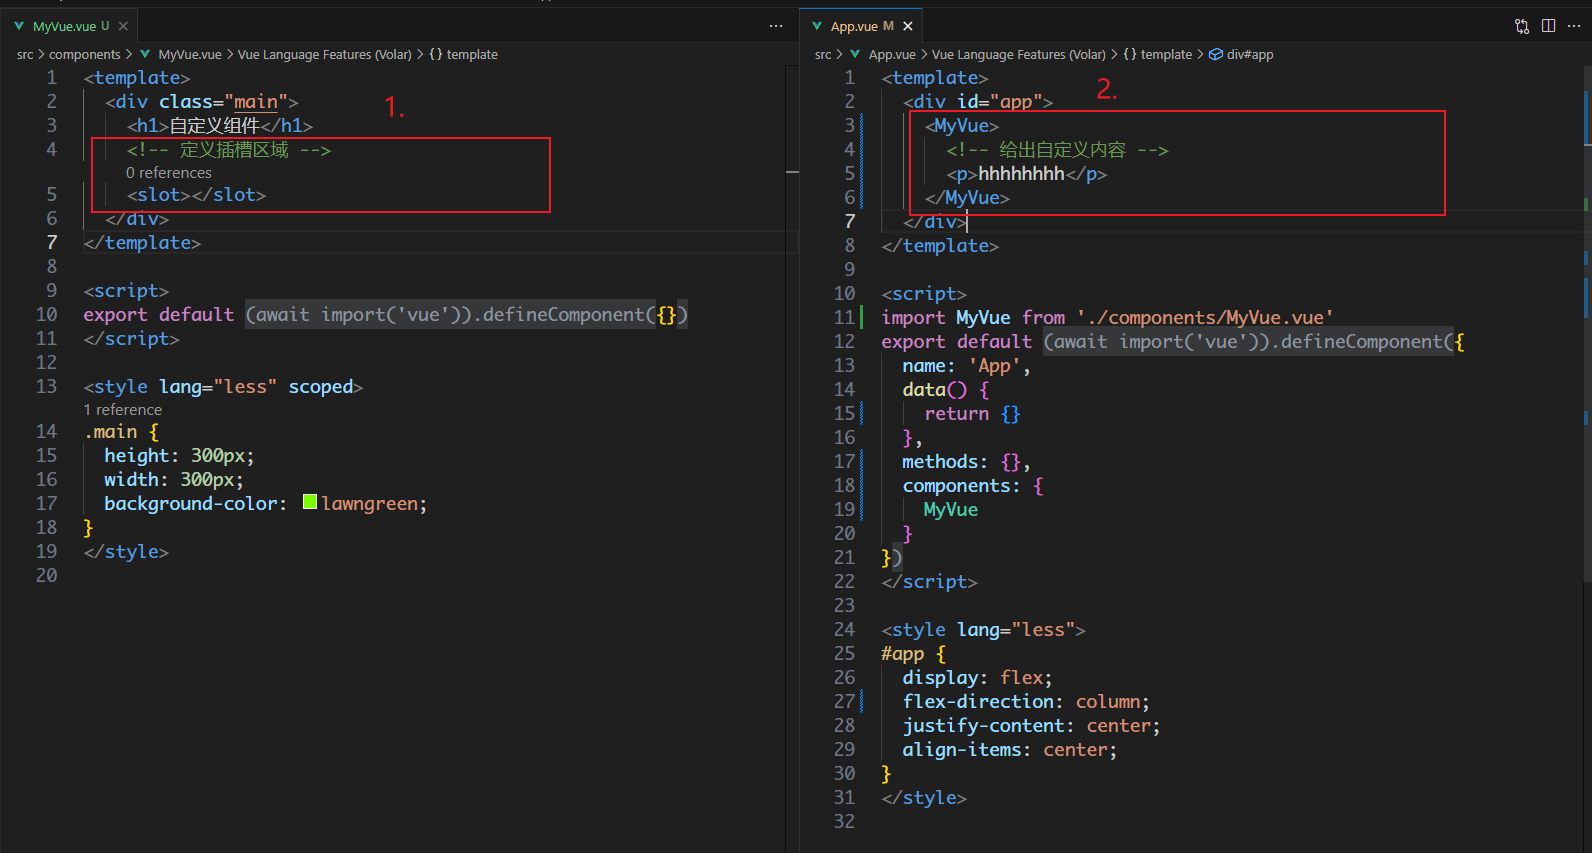Close the App.vue editor tab

point(908,26)
